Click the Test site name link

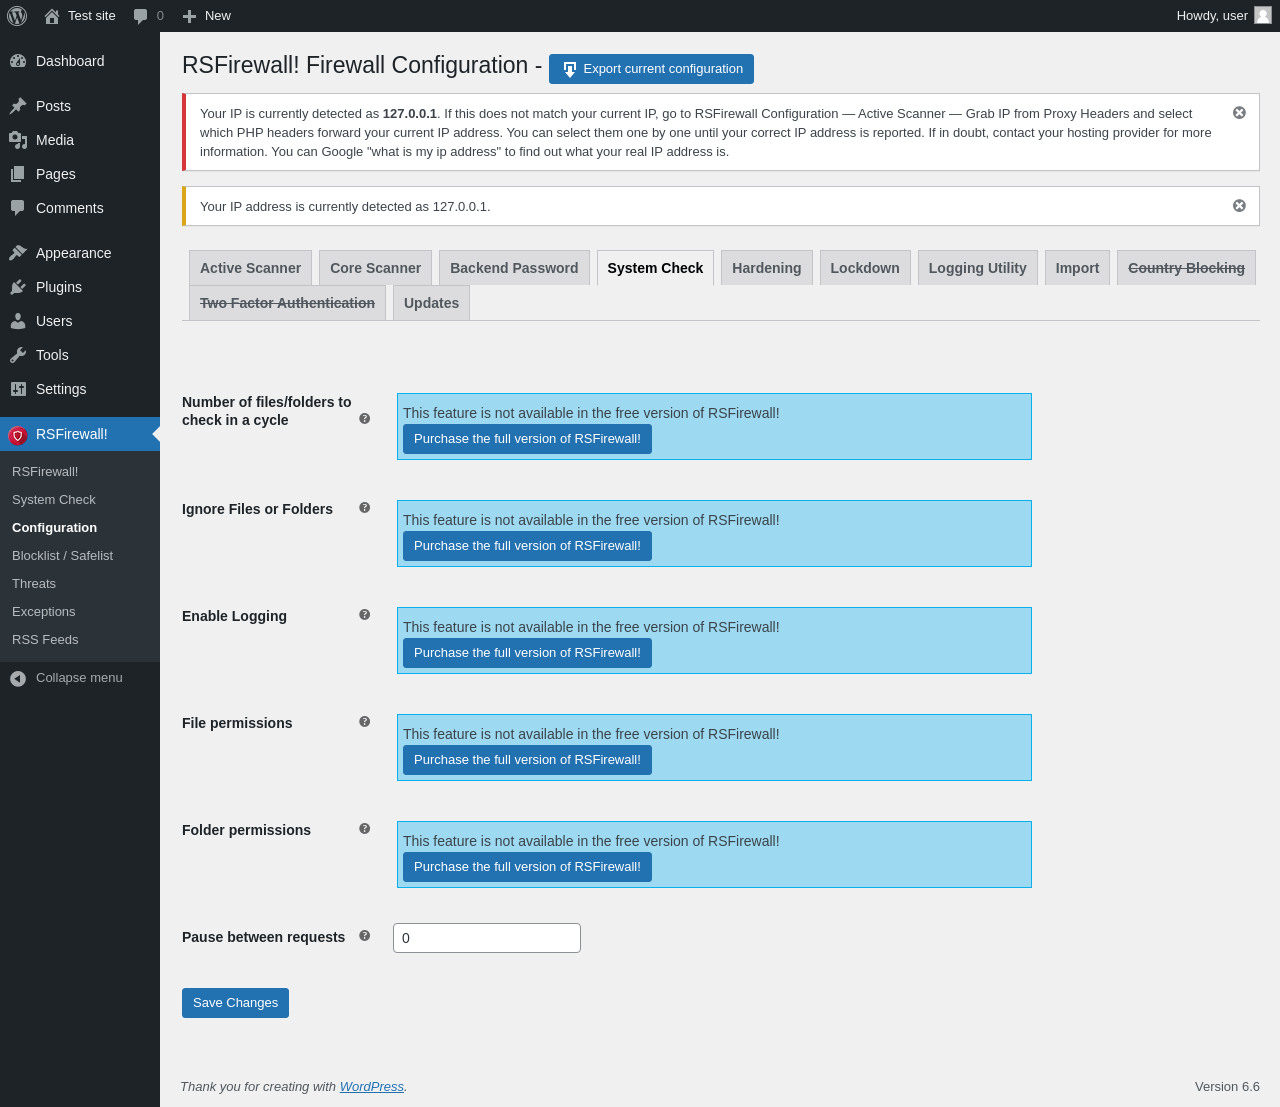(92, 16)
